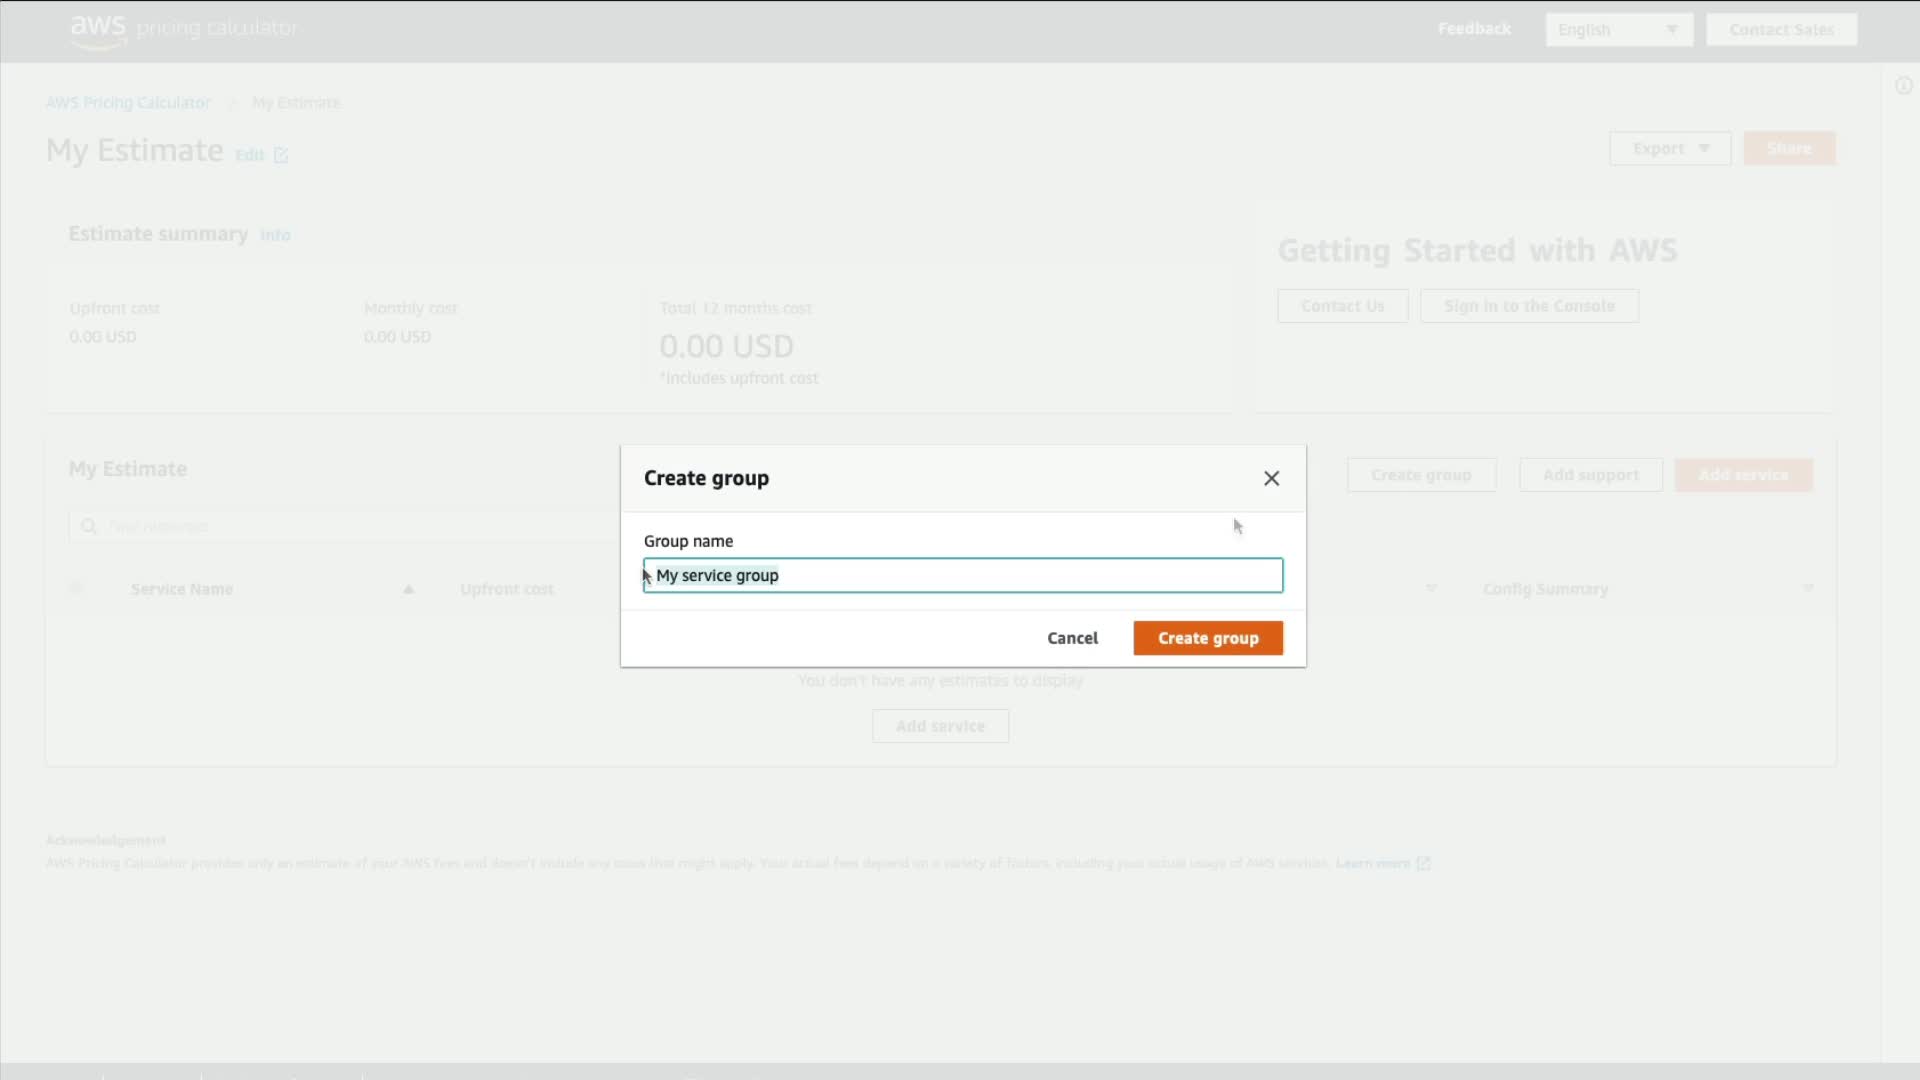Click the search magnifier icon in the resources filter
The height and width of the screenshot is (1080, 1920).
click(x=89, y=526)
